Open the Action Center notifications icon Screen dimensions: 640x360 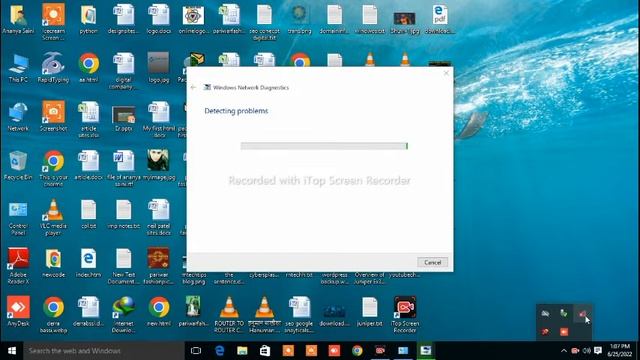[598, 351]
